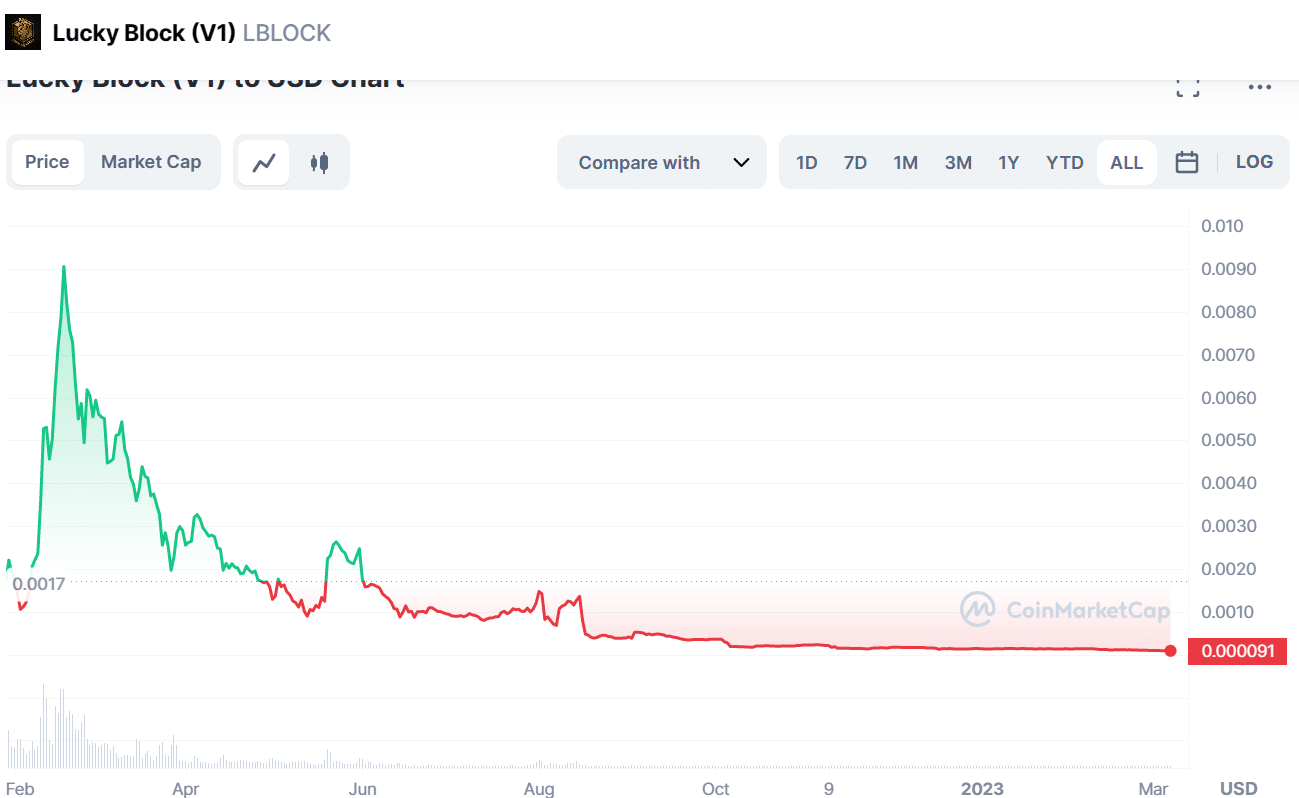1299x798 pixels.
Task: Click the 2023 x-axis label
Action: click(x=982, y=789)
